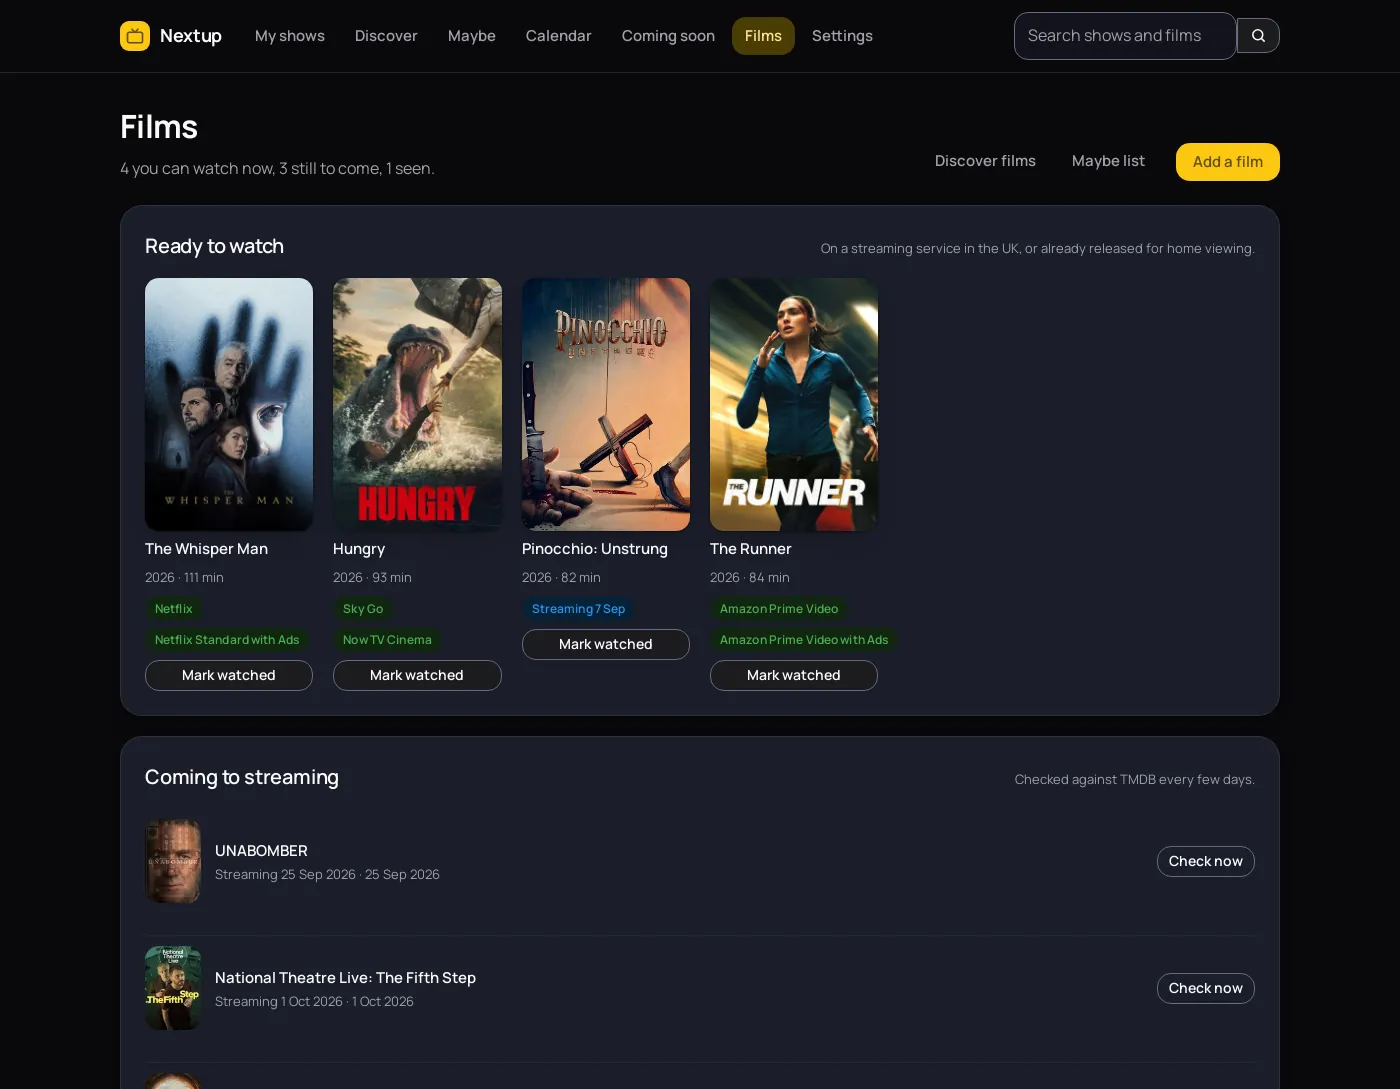Viewport: 1400px width, 1089px height.
Task: Focus the Search shows and films field
Action: click(1125, 36)
